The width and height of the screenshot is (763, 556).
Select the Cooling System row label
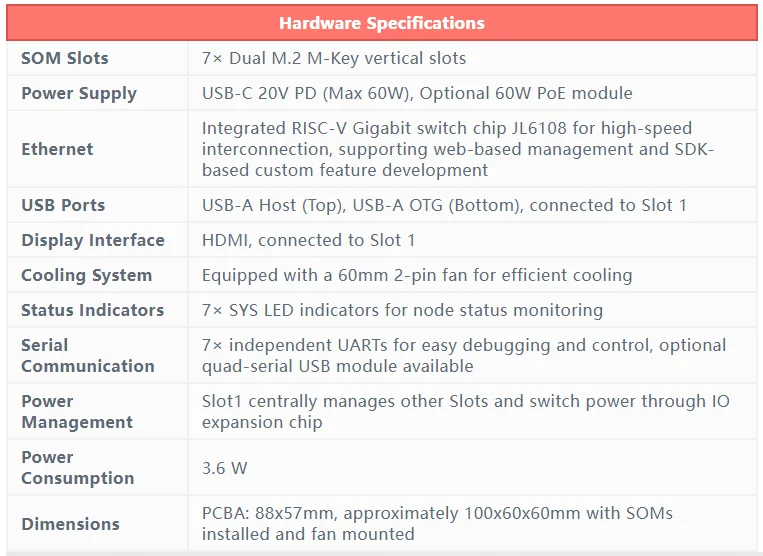click(87, 275)
